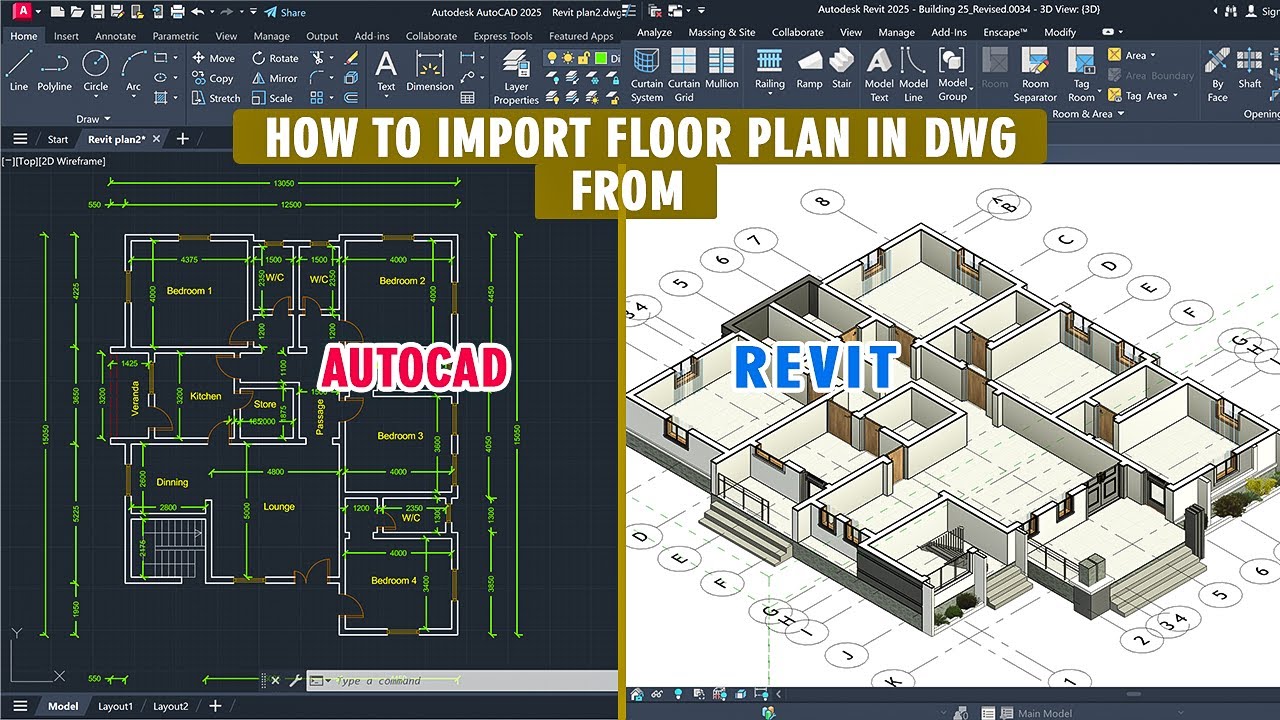1280x720 pixels.
Task: Select the Ramp tool in Revit
Action: point(809,70)
